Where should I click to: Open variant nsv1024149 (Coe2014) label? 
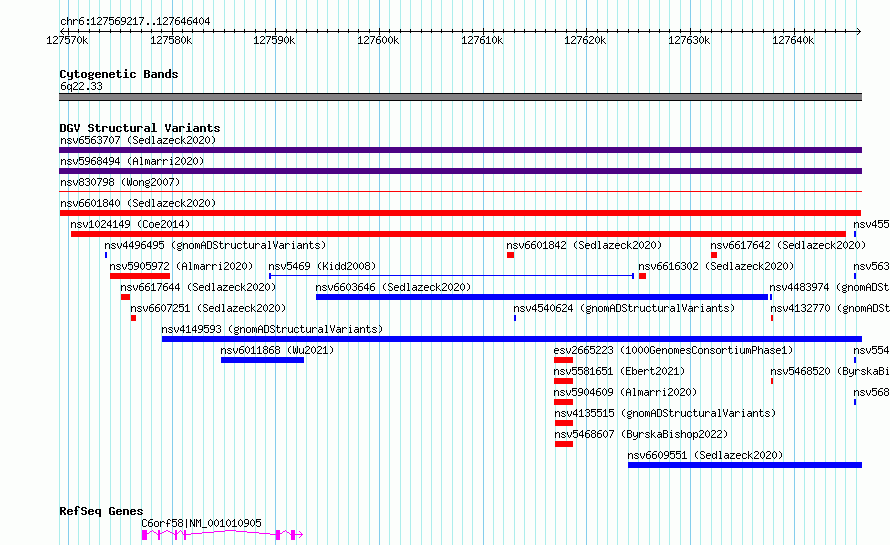coord(130,224)
